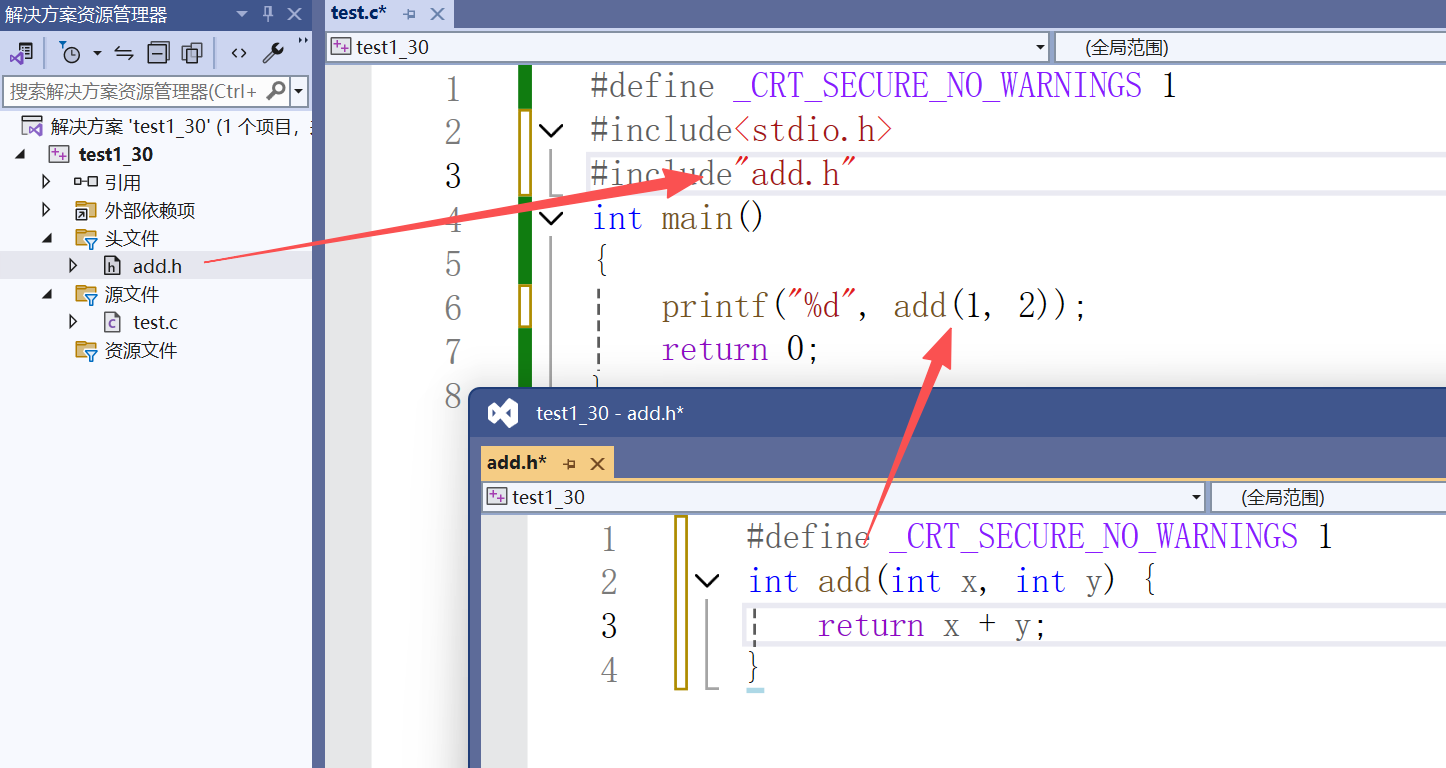Screen dimensions: 1446x768
Task: Click the magnifier icon in the search box
Action: 276,91
